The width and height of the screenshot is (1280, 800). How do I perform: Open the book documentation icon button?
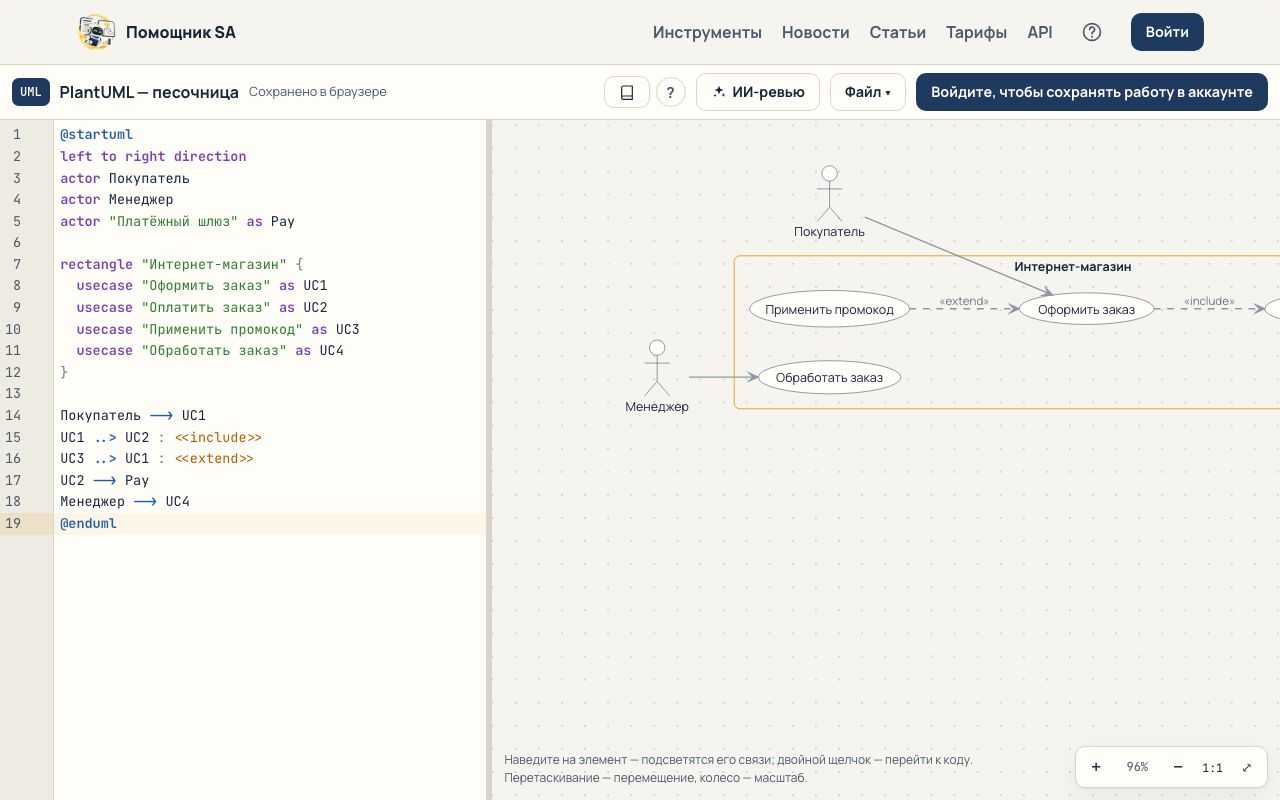[627, 92]
